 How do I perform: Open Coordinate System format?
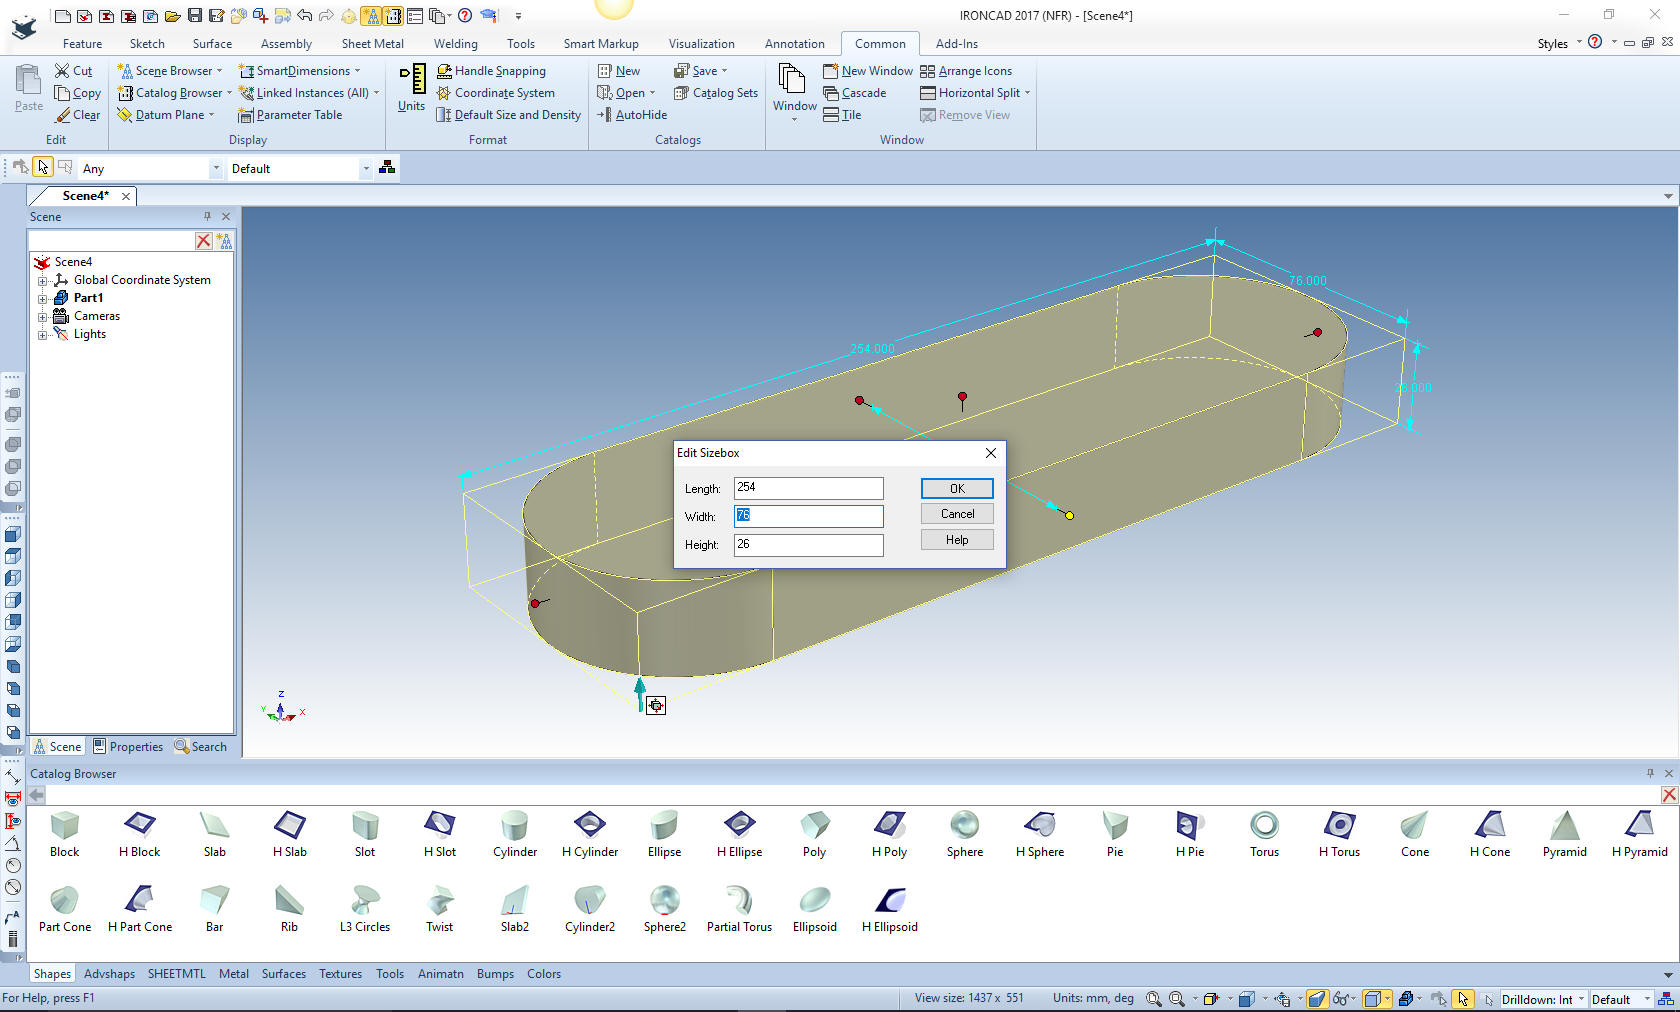click(x=495, y=93)
